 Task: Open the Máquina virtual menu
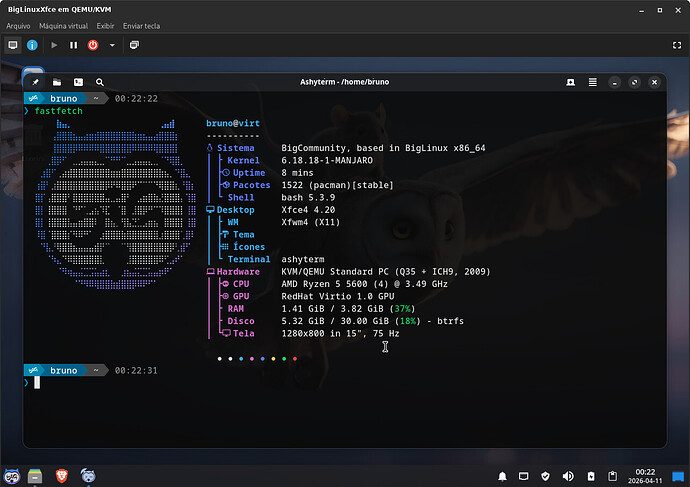click(x=63, y=26)
